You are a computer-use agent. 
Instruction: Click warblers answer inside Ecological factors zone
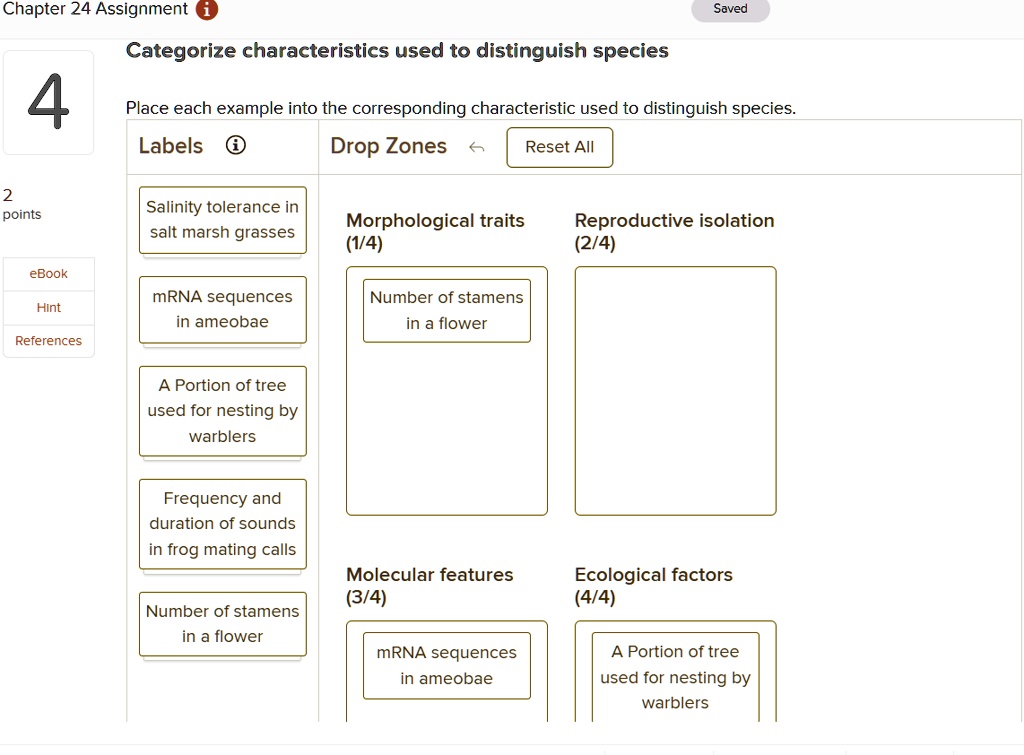(x=675, y=677)
